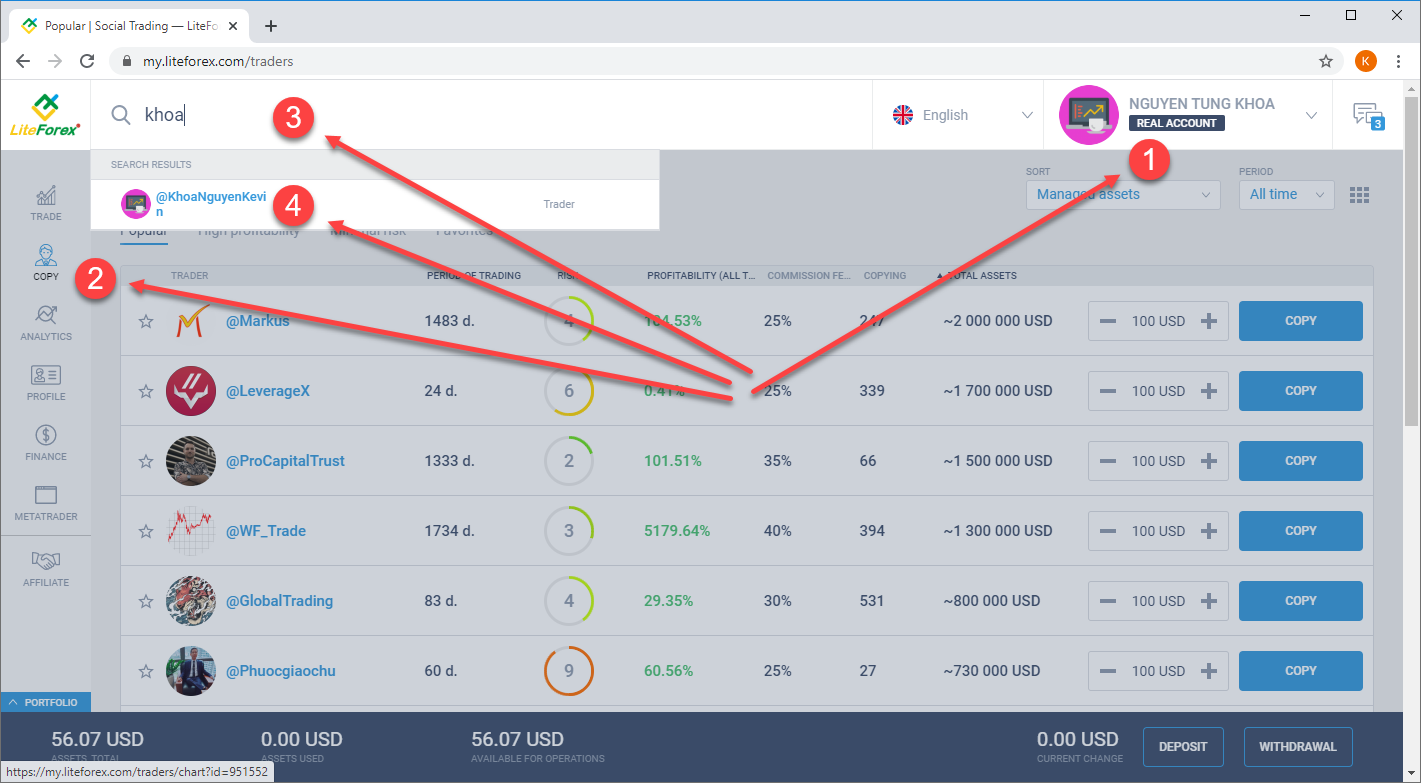Open the Finance sidebar icon
Viewport: 1421px width, 783px height.
(x=45, y=442)
